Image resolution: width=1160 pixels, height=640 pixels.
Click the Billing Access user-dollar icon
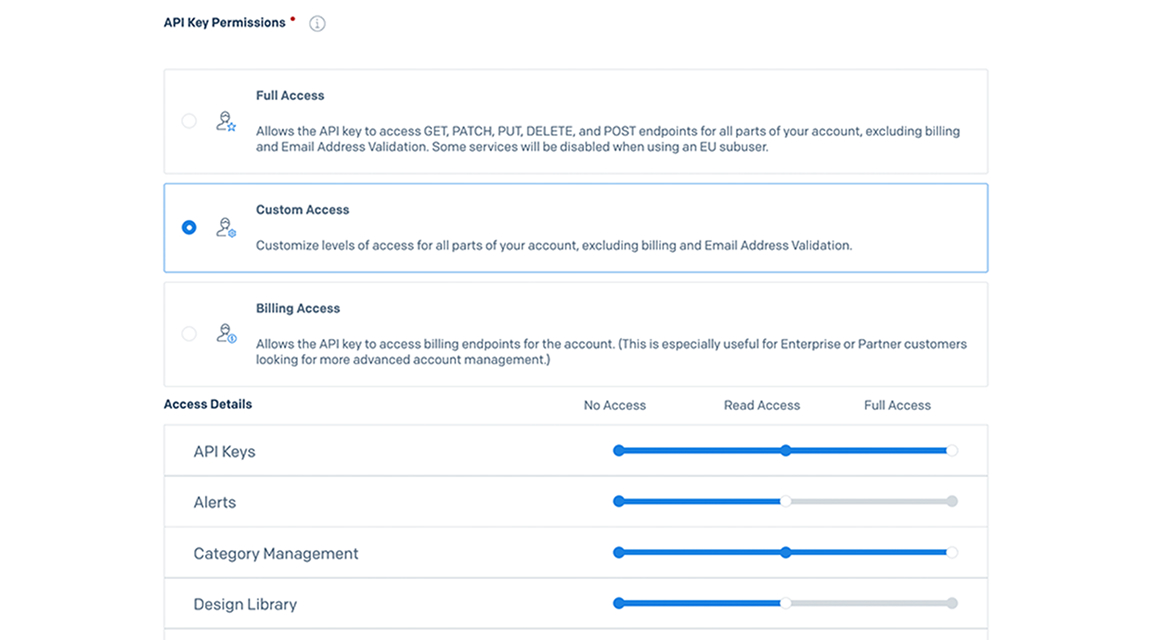click(226, 334)
